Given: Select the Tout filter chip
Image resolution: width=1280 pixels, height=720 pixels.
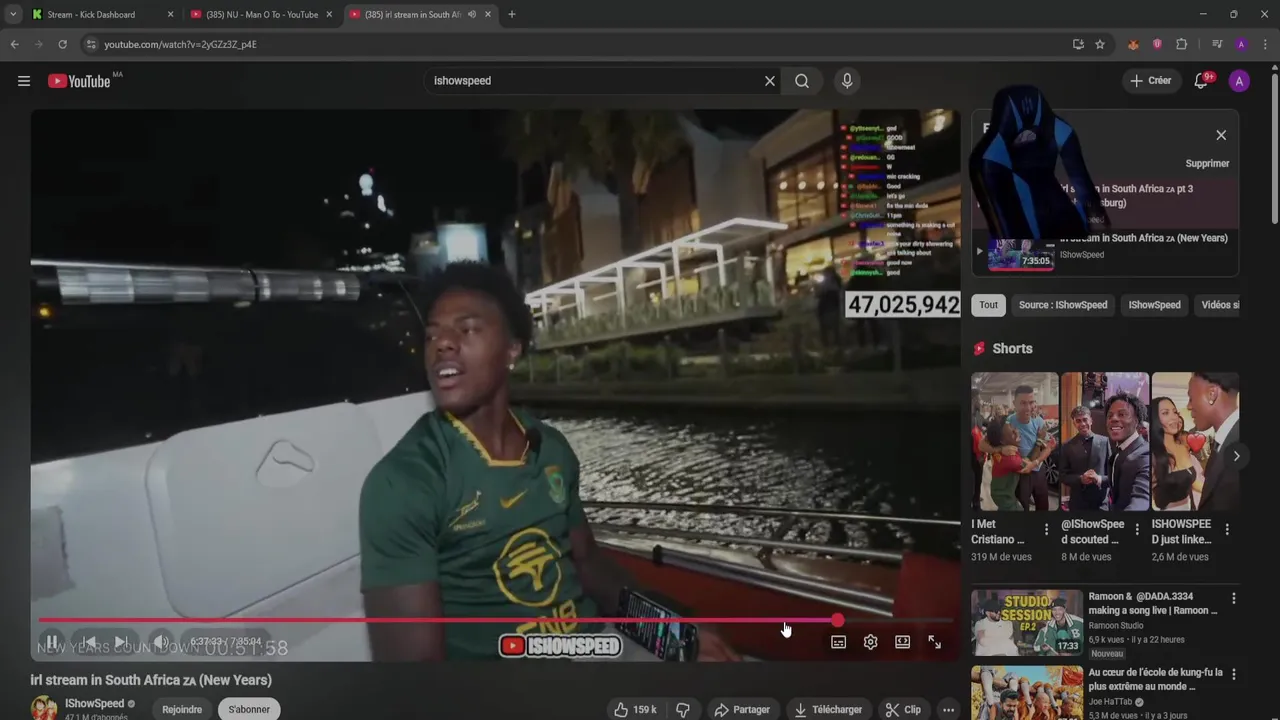Looking at the screenshot, I should click(x=989, y=305).
